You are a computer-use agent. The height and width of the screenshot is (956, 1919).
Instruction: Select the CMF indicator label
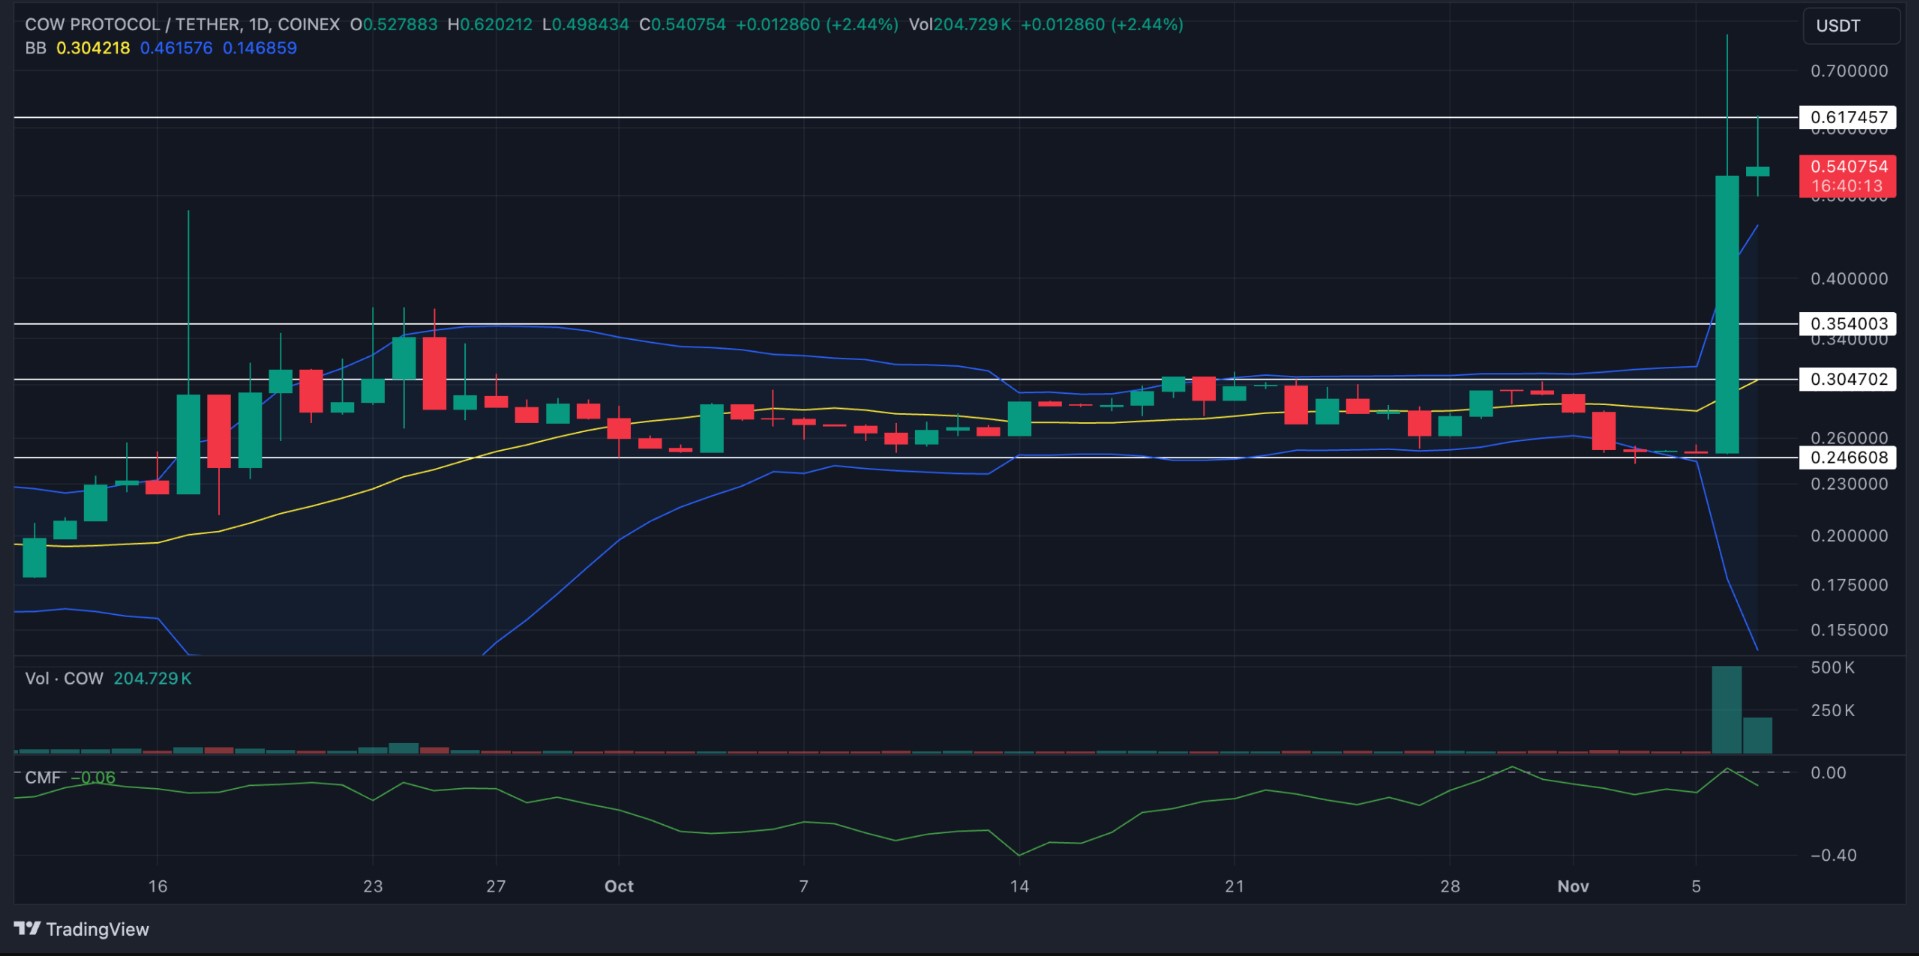coord(42,777)
